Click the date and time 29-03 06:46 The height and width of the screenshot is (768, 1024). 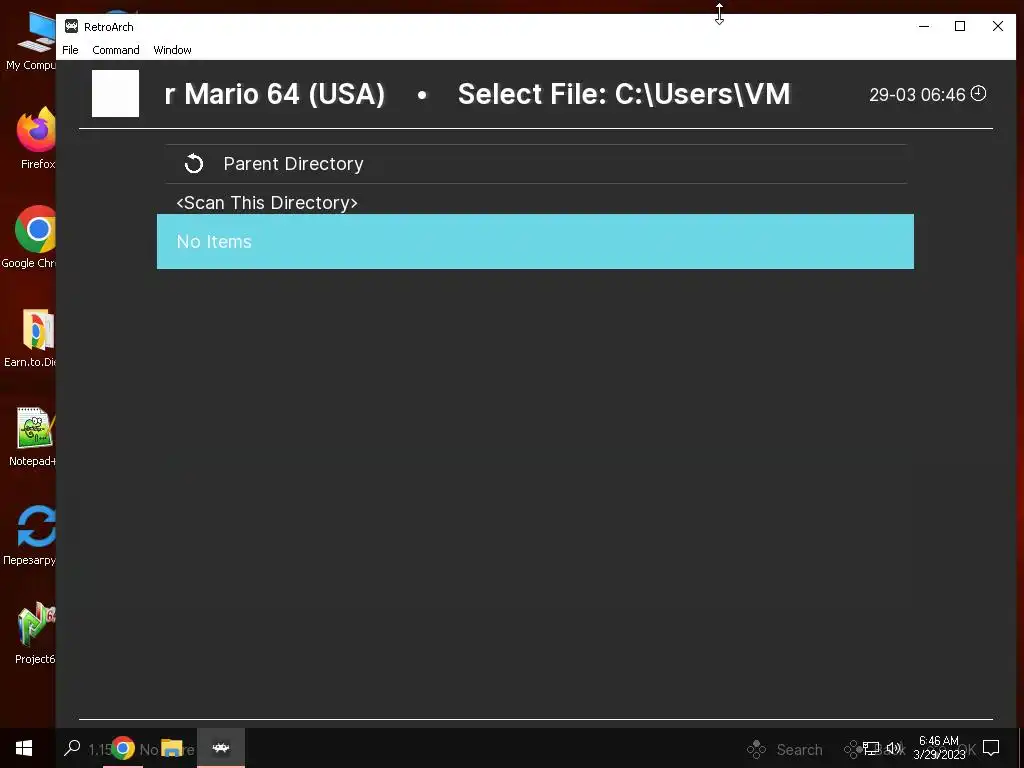(x=917, y=95)
